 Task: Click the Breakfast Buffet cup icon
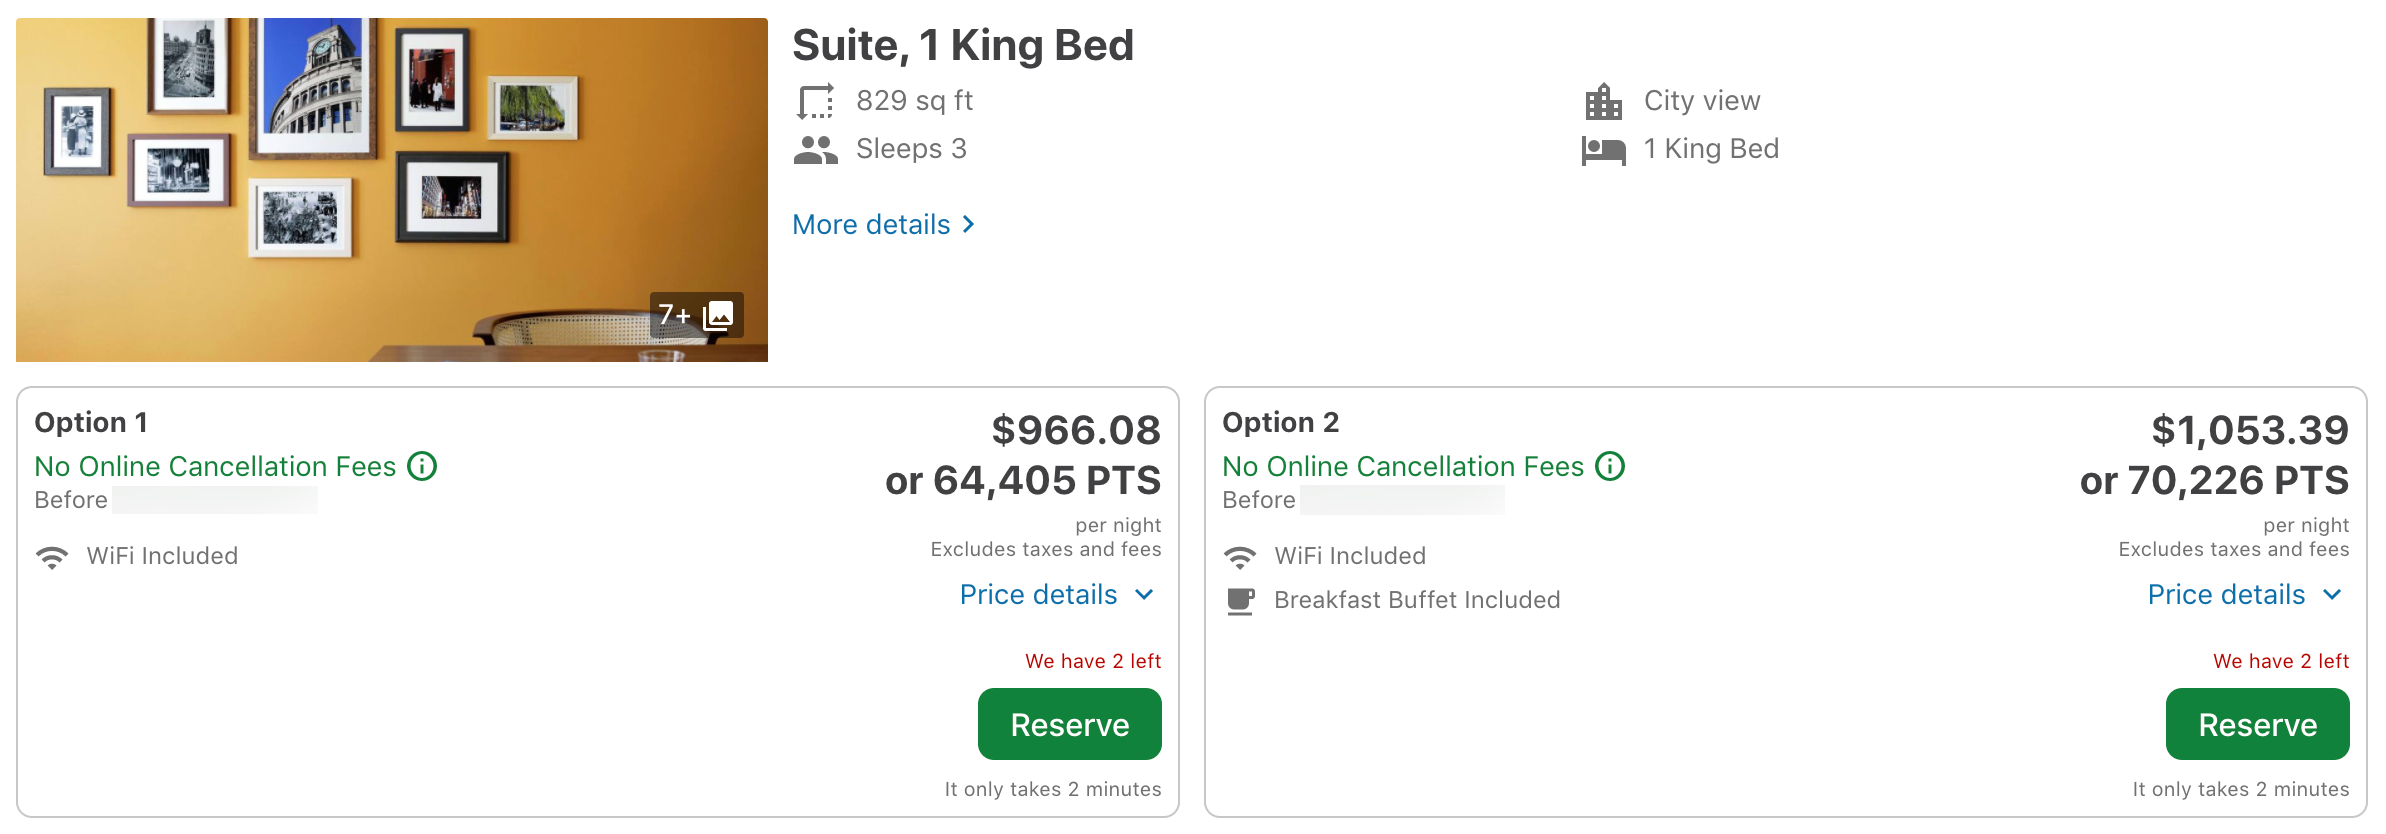(1240, 600)
